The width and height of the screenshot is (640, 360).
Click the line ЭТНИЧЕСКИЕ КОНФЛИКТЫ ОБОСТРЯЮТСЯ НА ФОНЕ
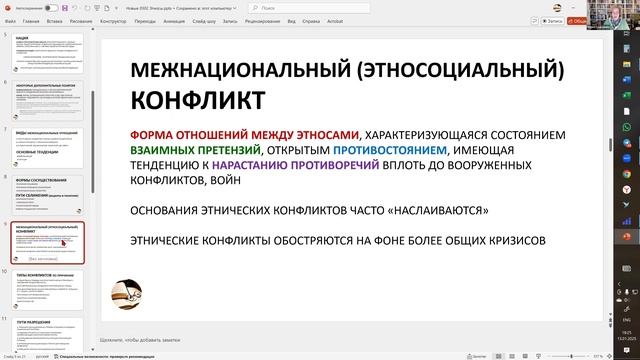[338, 241]
